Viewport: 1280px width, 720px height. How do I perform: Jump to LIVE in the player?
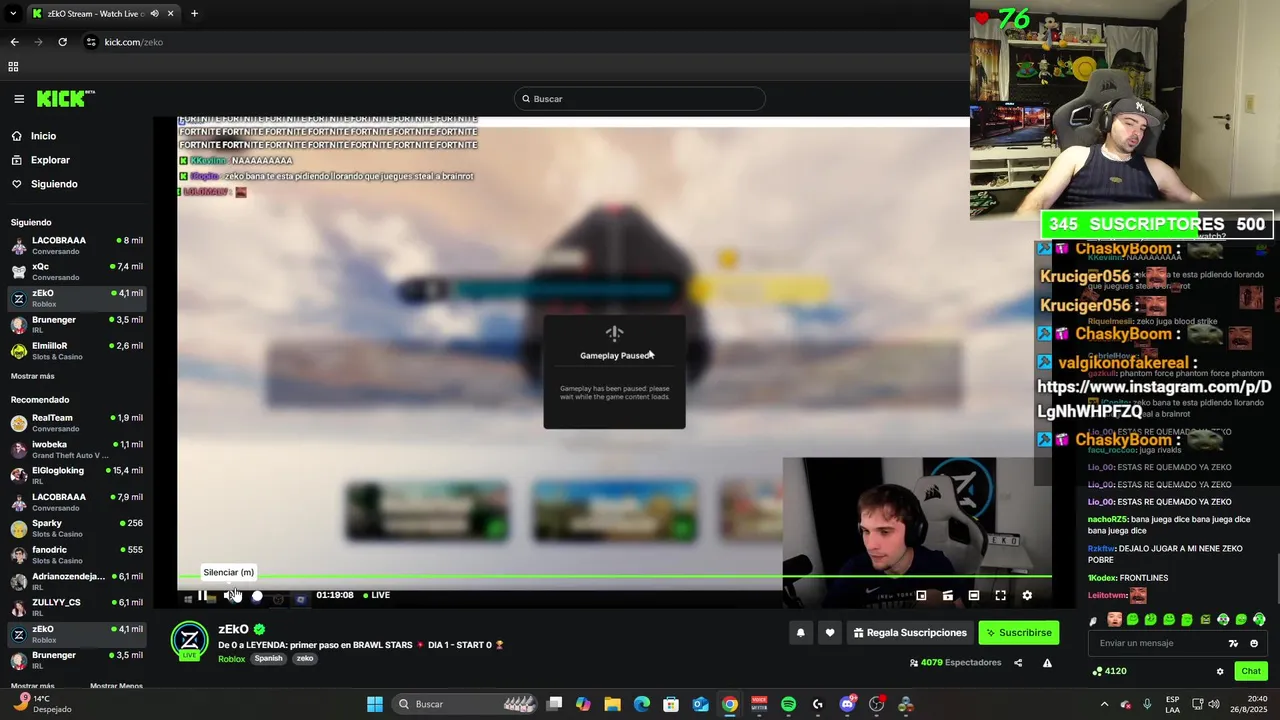tap(376, 595)
